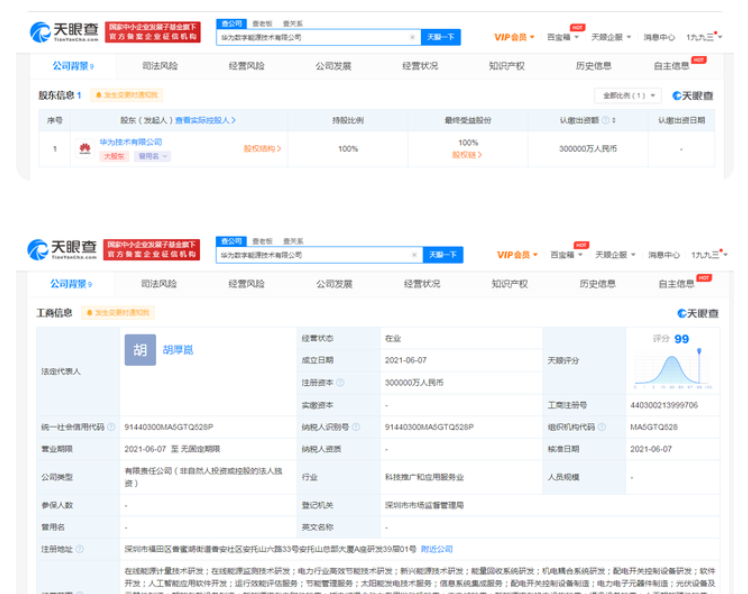Click Tianyancha logo above the 工商信息 section

pyautogui.click(x=62, y=250)
